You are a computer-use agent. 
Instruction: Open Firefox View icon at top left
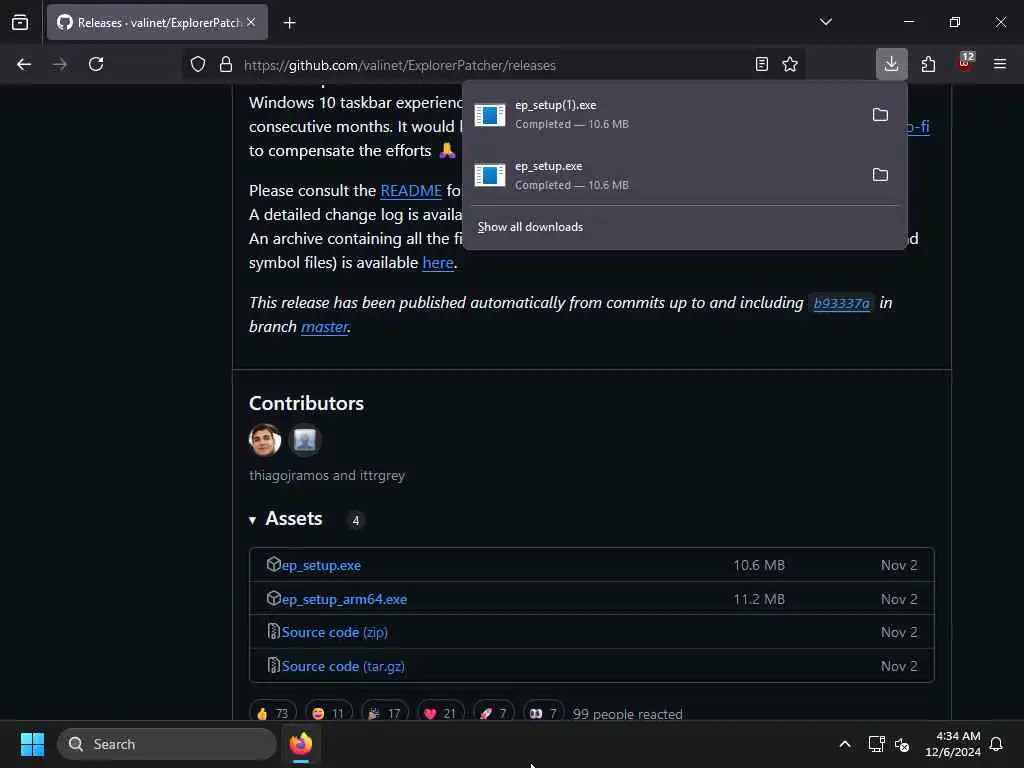[x=20, y=23]
